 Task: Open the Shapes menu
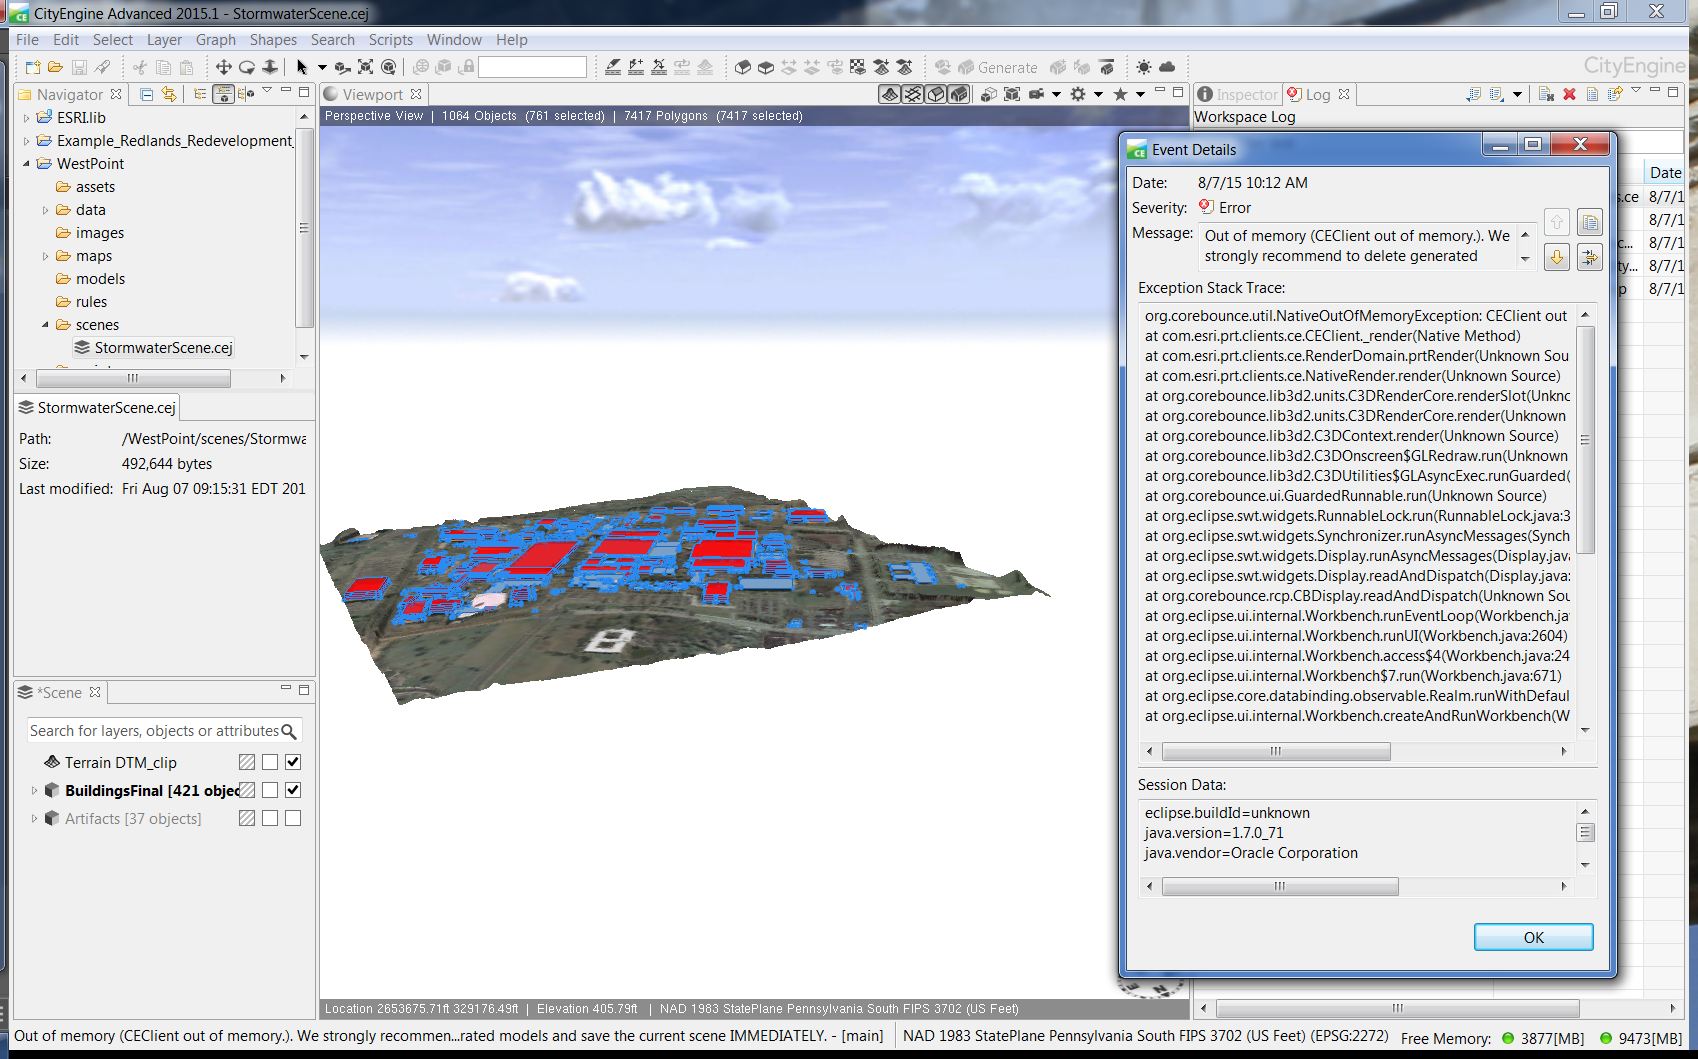click(x=273, y=40)
